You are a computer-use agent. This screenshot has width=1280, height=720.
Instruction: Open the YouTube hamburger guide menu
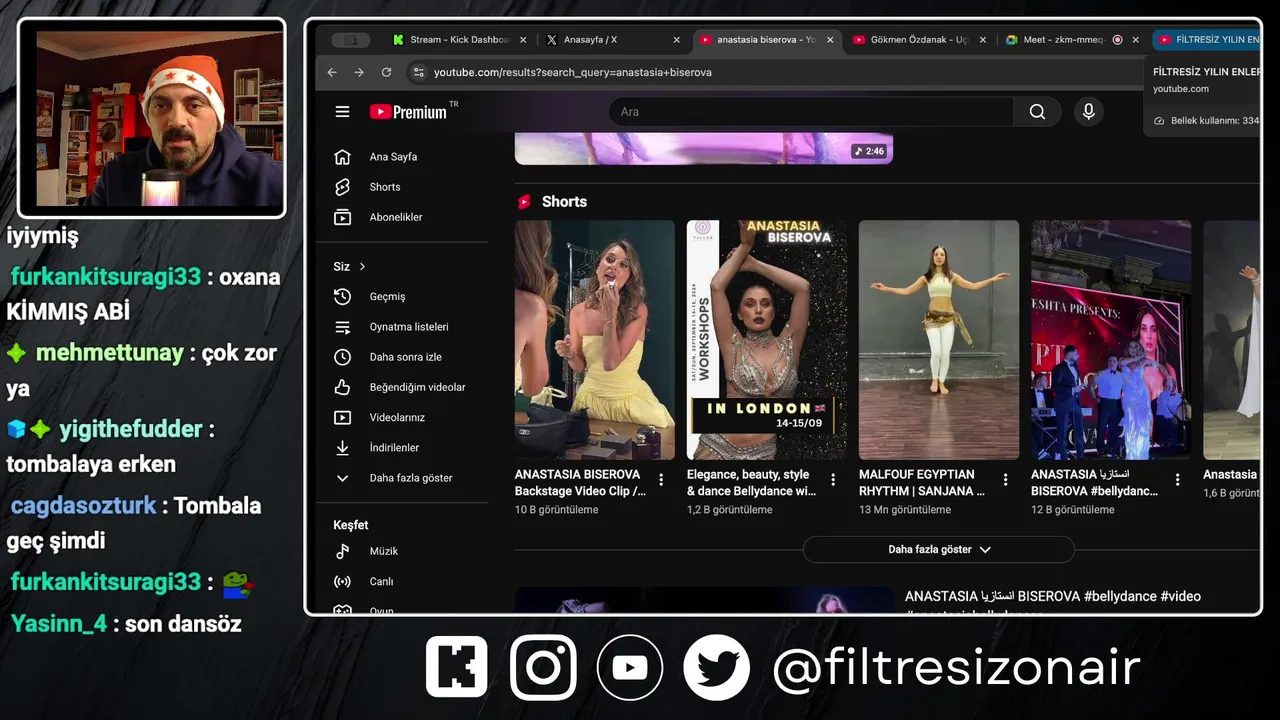[x=342, y=112]
